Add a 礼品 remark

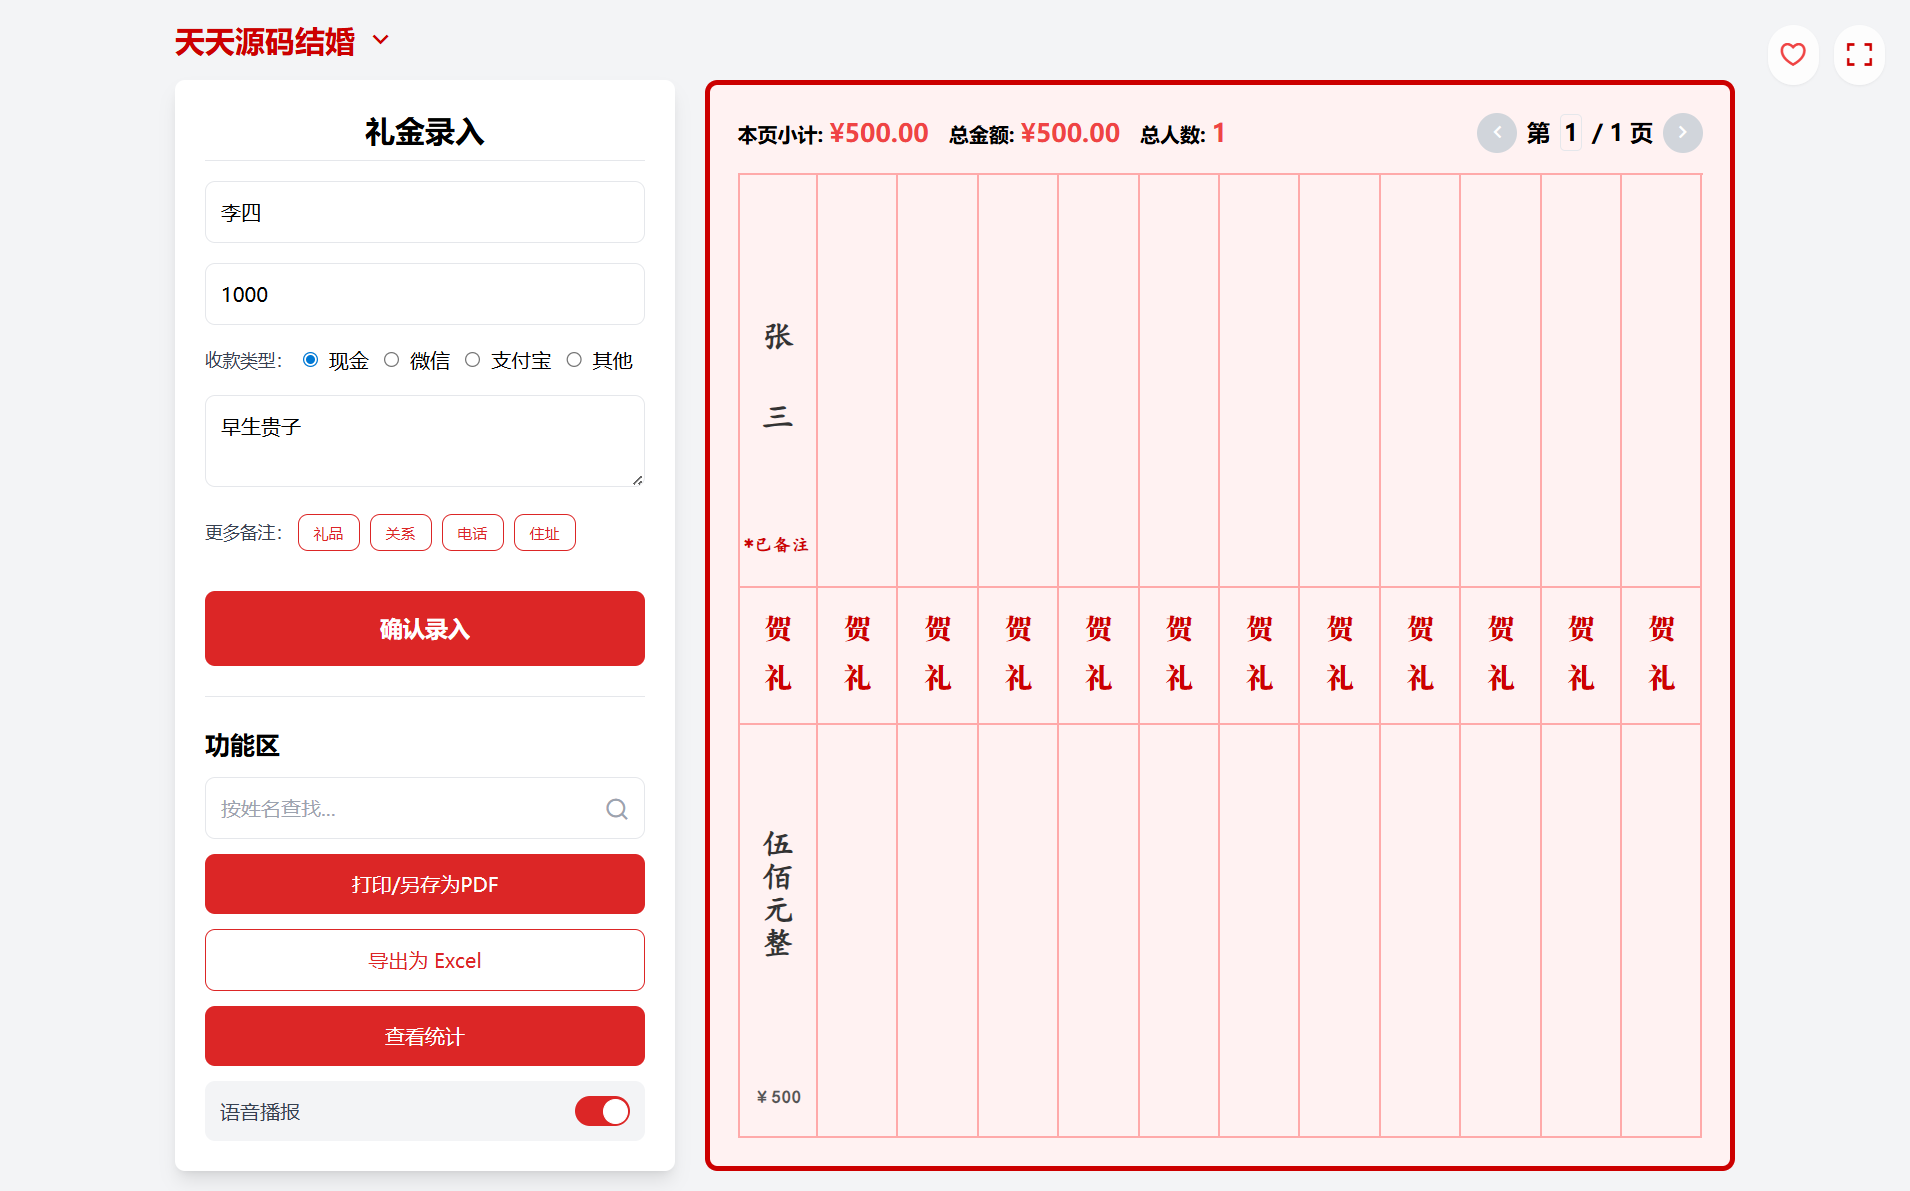328,532
